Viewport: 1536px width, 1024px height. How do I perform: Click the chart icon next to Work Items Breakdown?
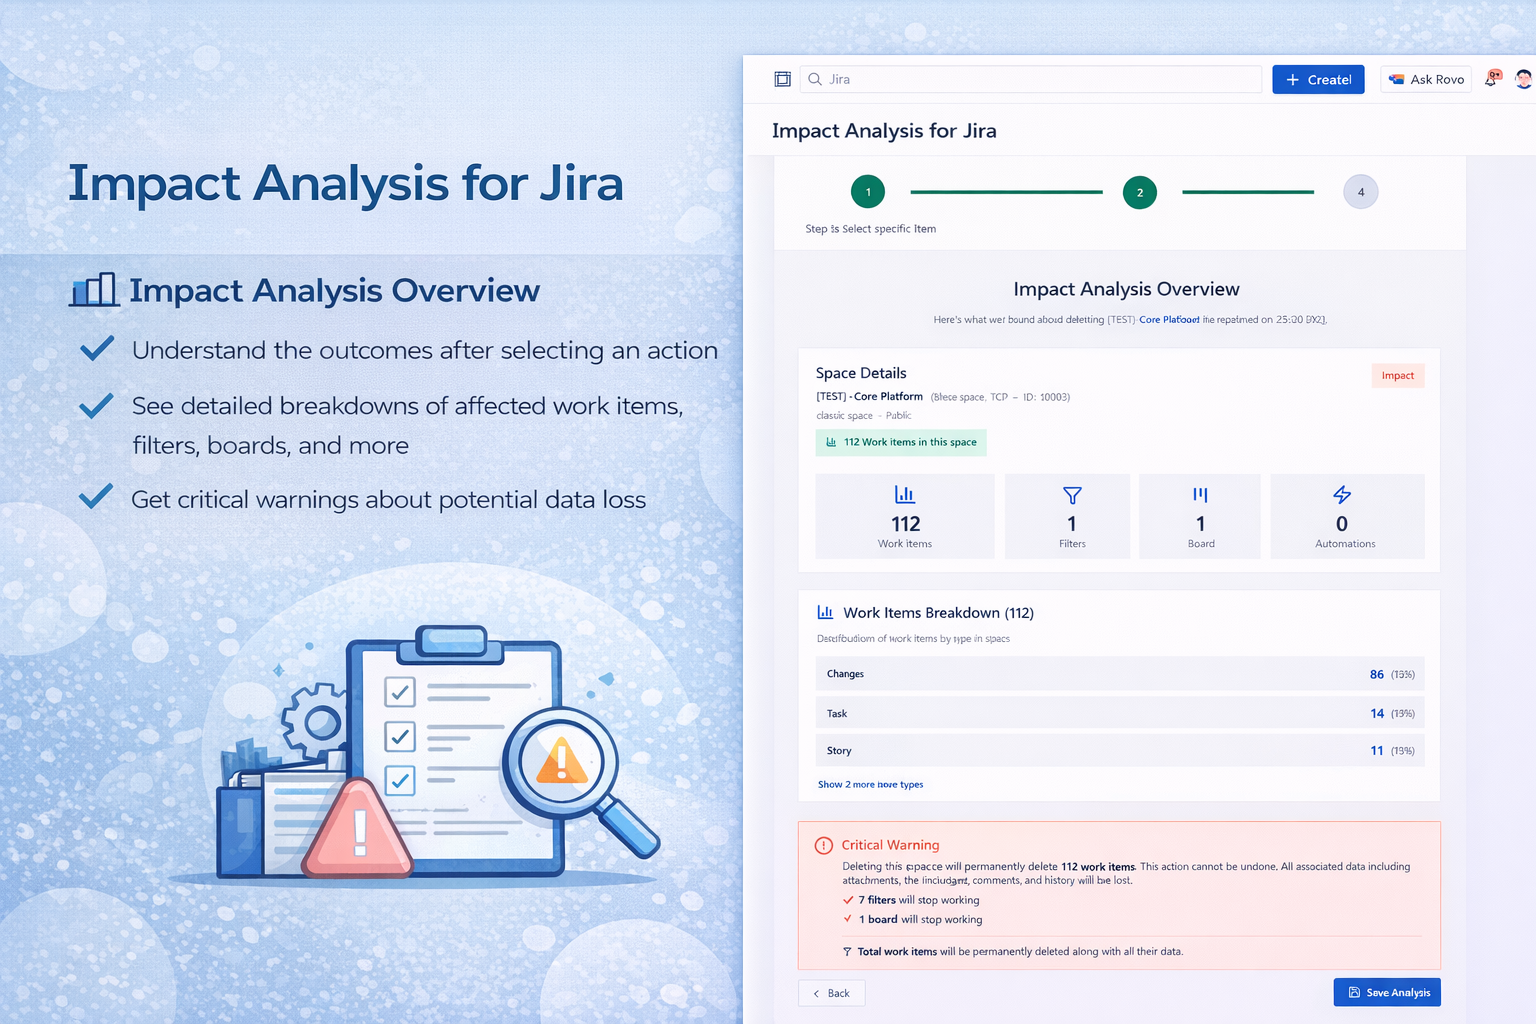click(825, 611)
